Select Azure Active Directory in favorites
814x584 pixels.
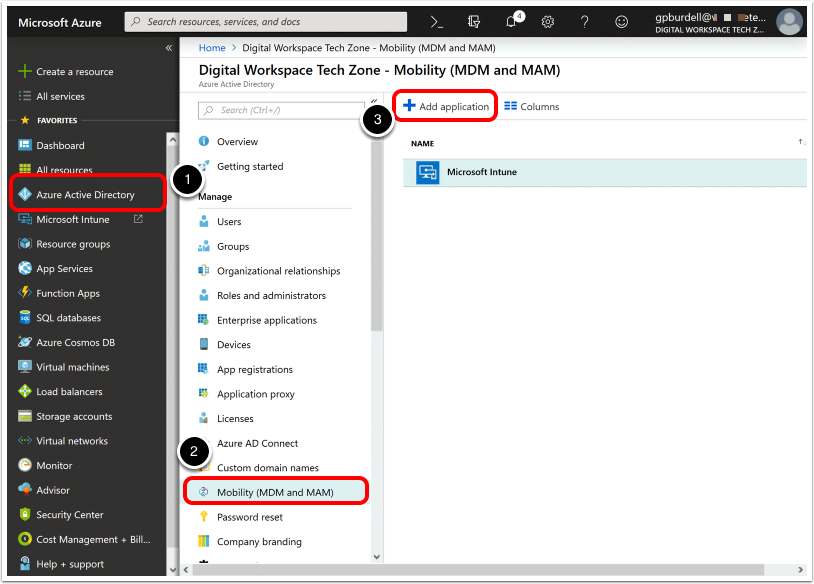(x=85, y=195)
